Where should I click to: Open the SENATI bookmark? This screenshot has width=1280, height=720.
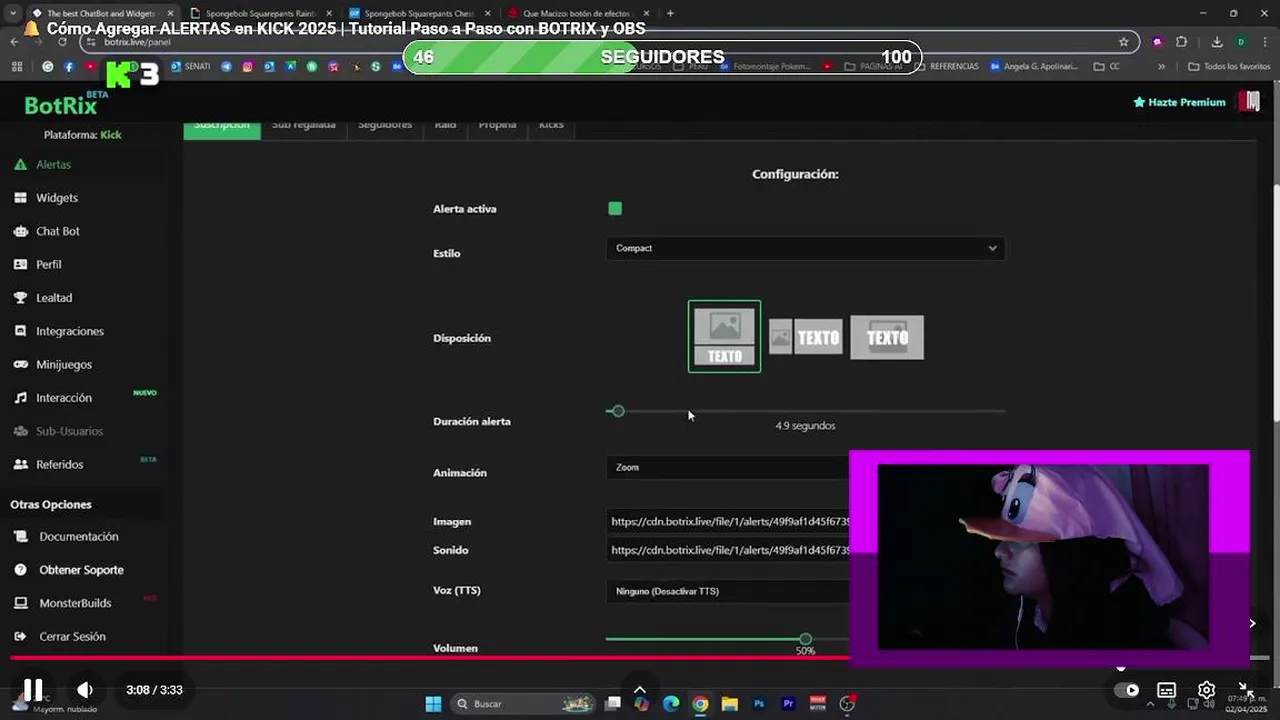[x=191, y=66]
